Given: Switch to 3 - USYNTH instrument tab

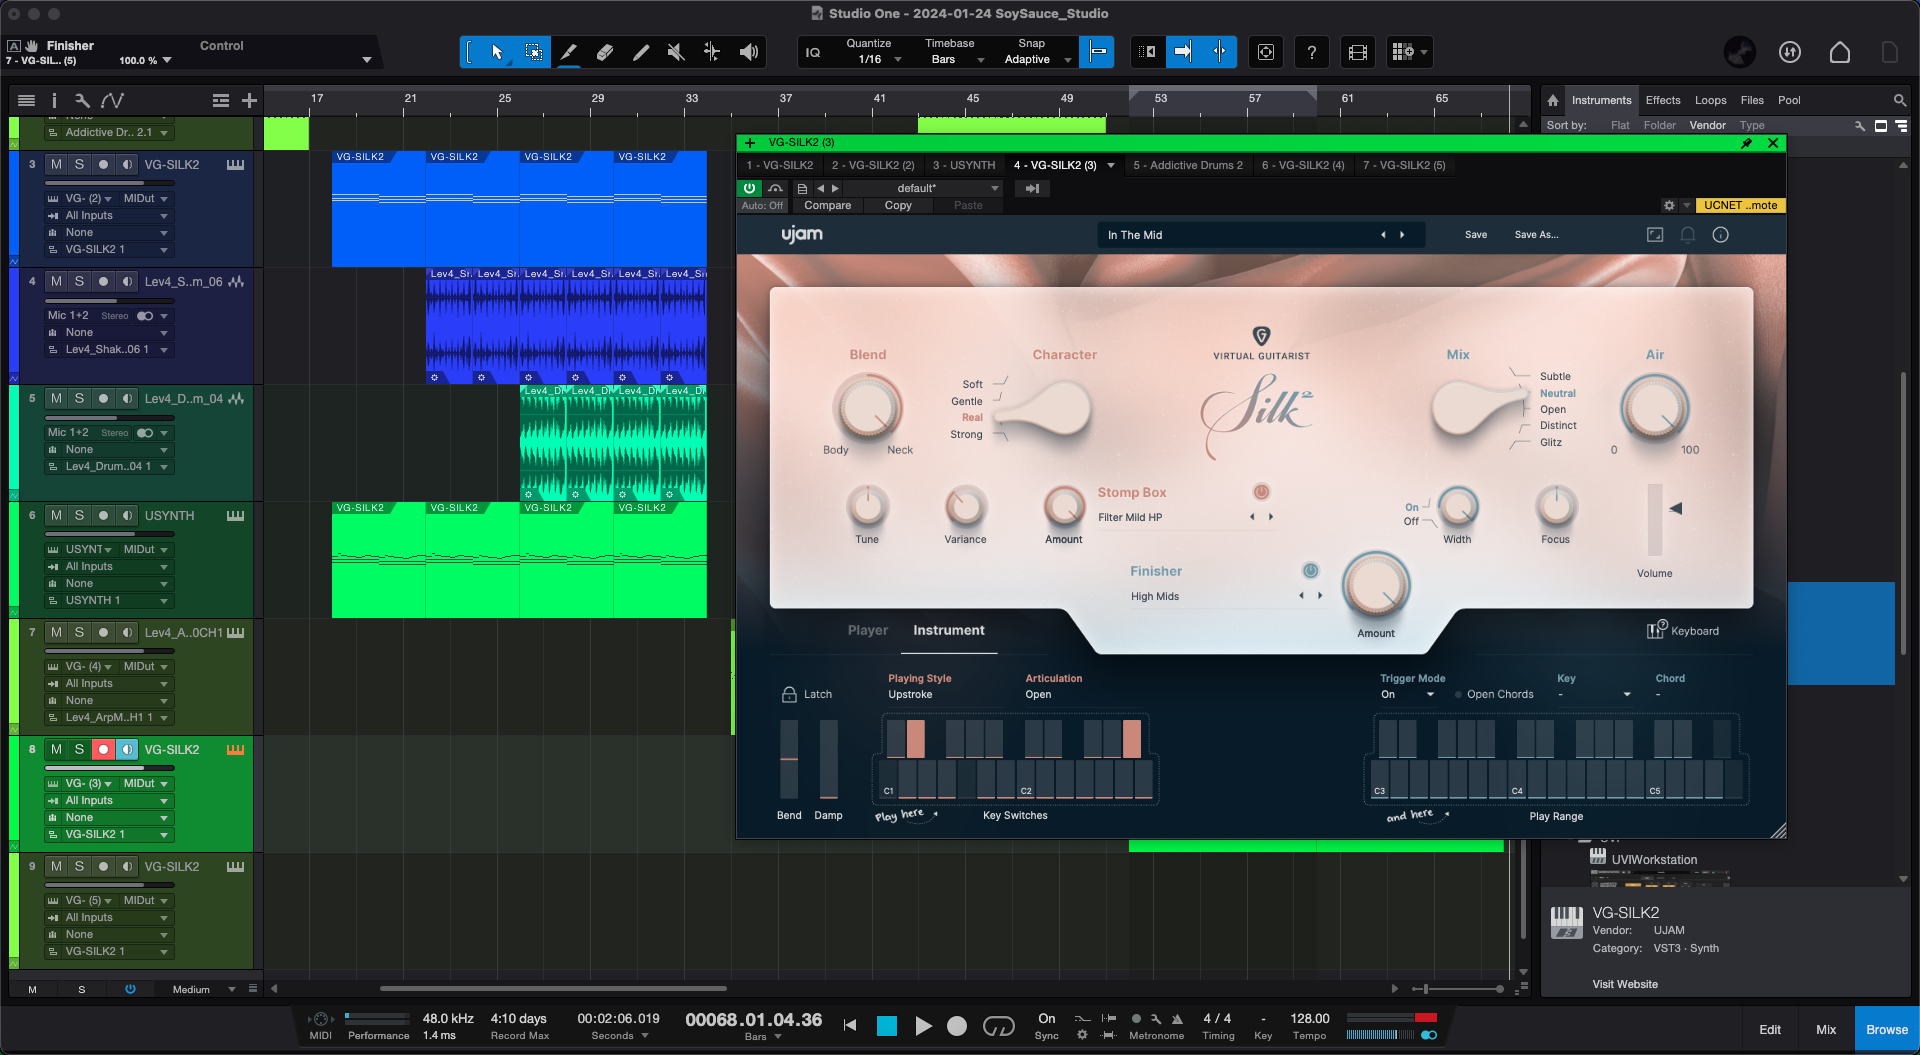Looking at the screenshot, I should point(964,166).
